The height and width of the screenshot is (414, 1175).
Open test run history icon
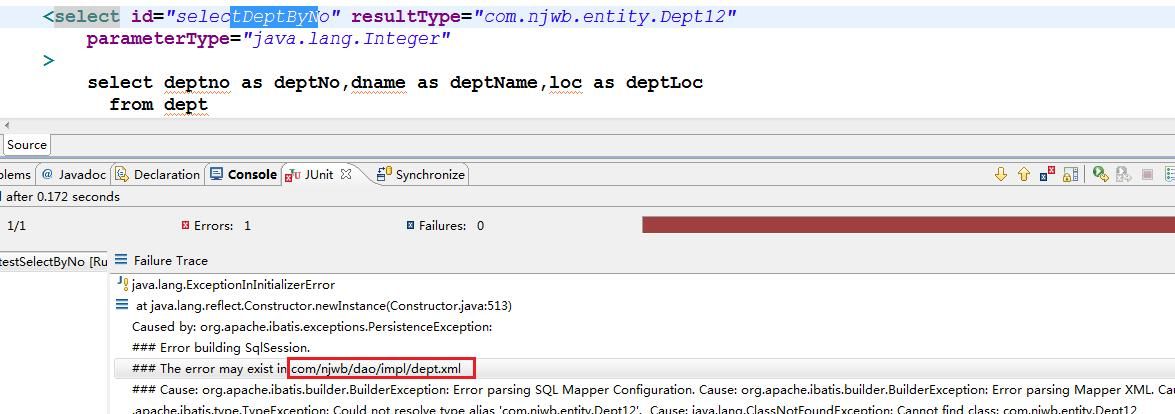click(1170, 174)
